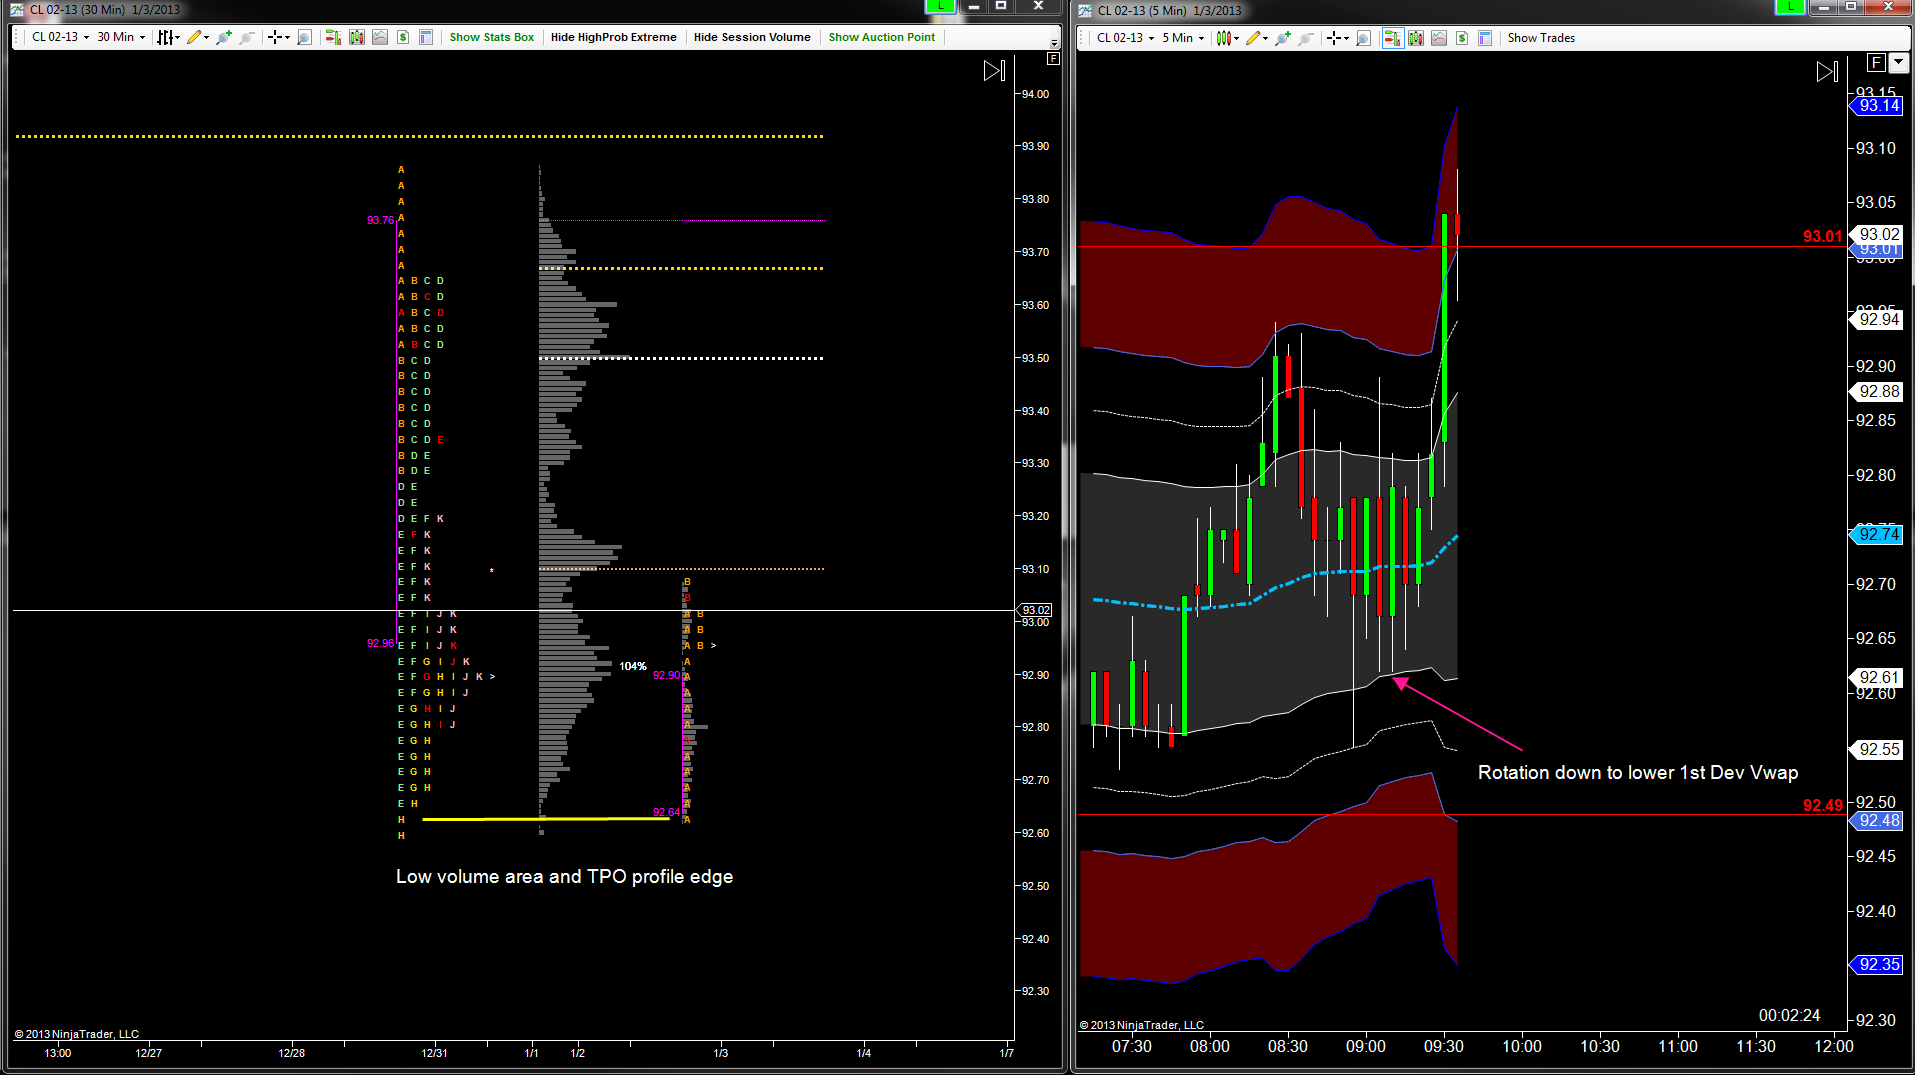The width and height of the screenshot is (1915, 1075).
Task: Maximize the 5 Min chart window
Action: 1851,6
